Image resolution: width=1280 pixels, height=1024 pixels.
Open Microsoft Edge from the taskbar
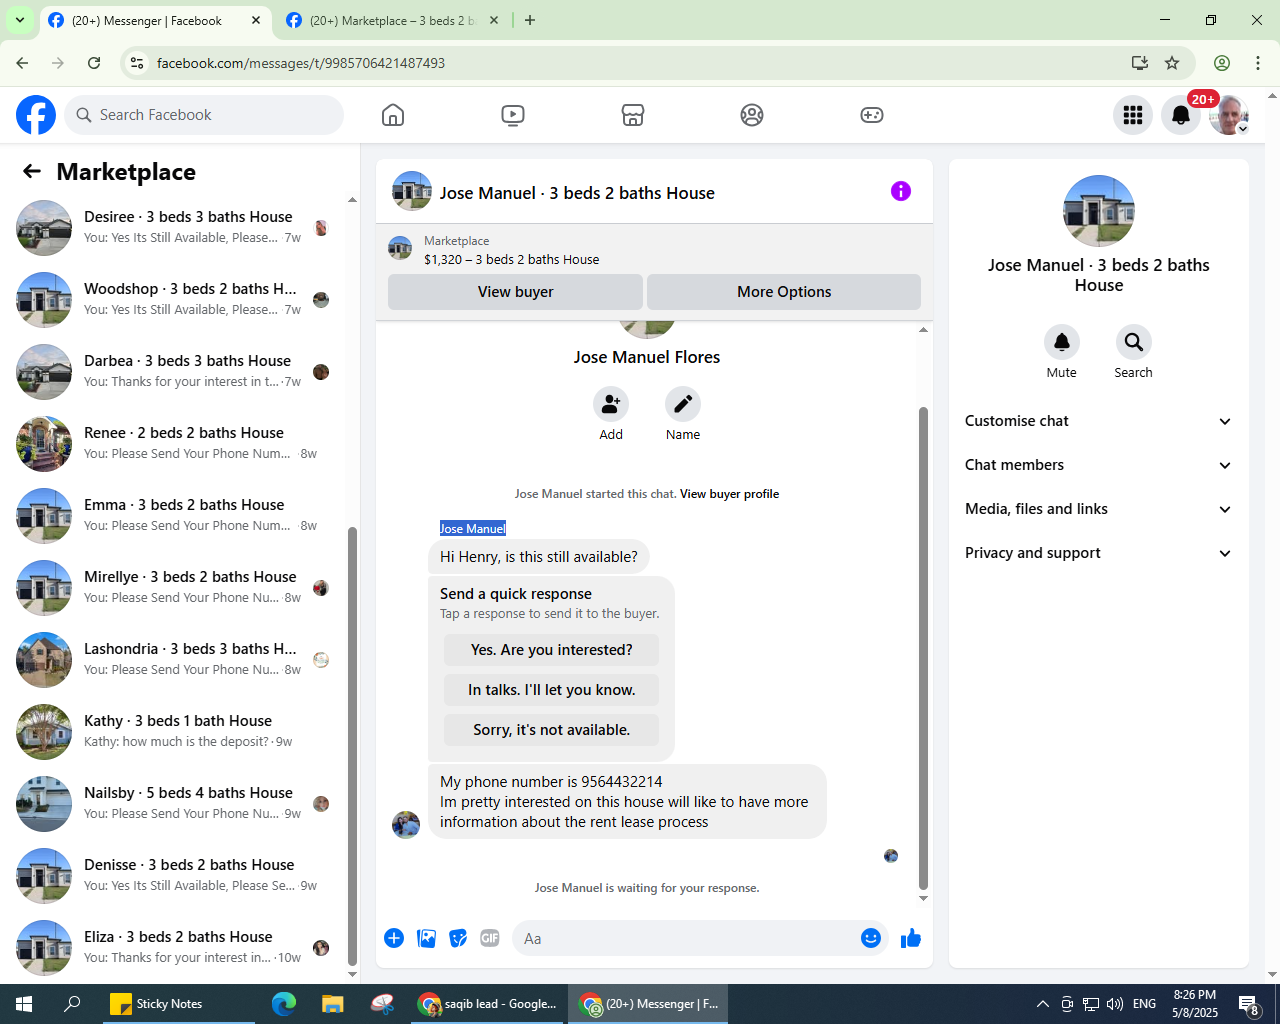[x=284, y=1004]
